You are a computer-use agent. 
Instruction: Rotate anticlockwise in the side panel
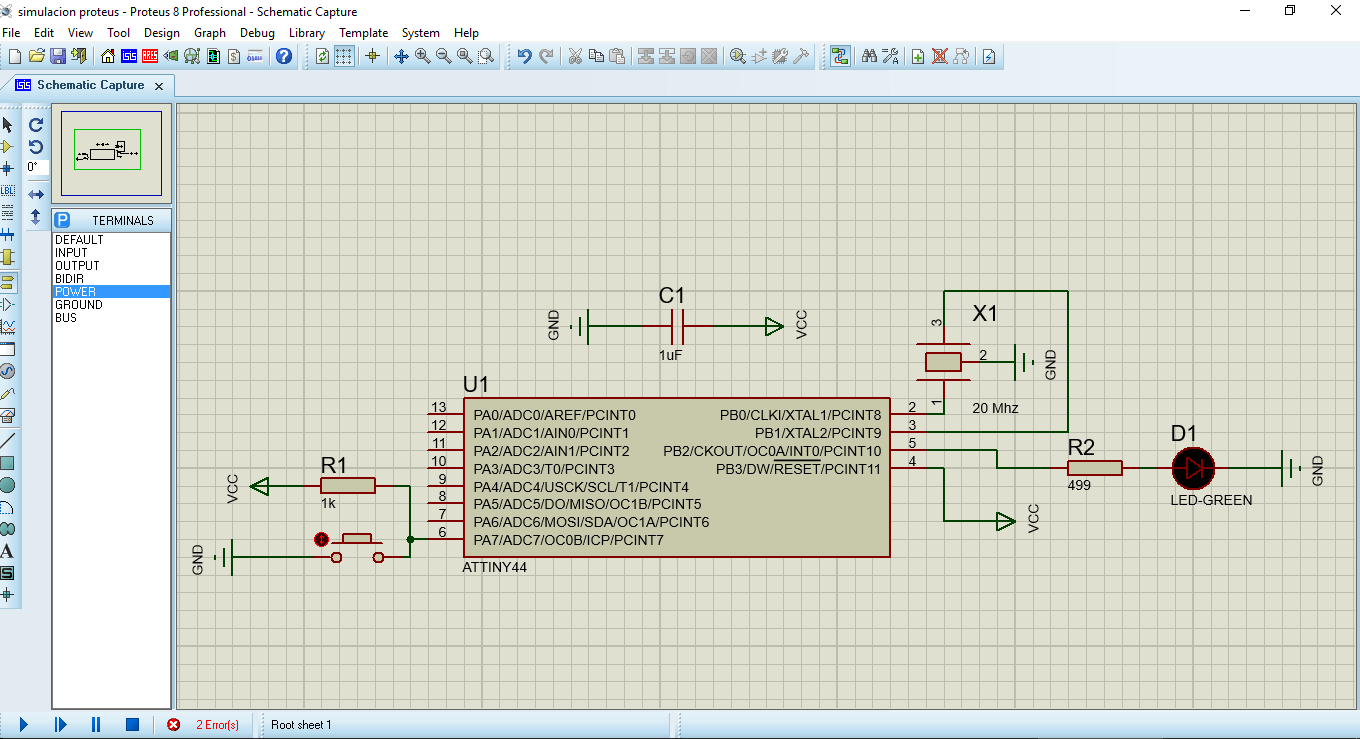pyautogui.click(x=36, y=146)
